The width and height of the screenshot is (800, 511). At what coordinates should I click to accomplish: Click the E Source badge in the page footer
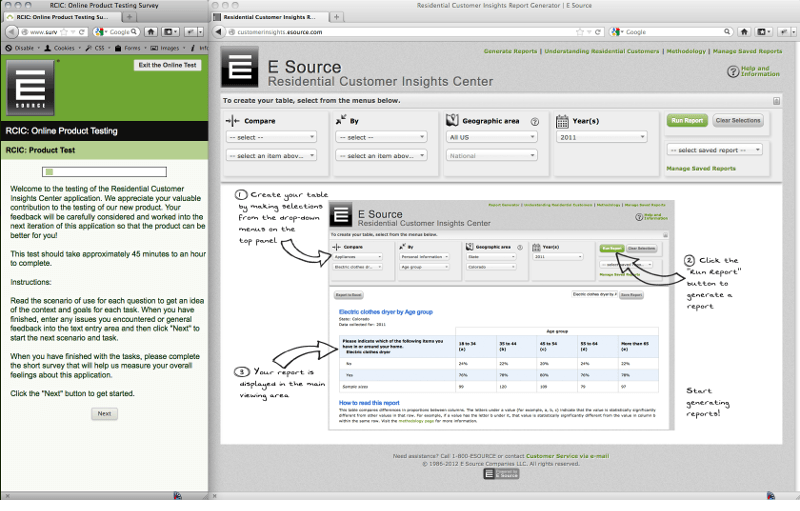tap(501, 474)
